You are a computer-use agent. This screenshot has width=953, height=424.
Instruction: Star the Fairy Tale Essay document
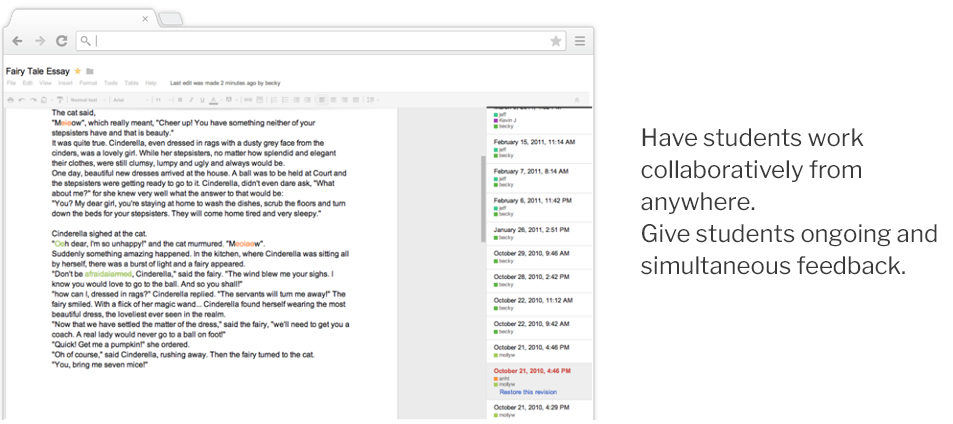[x=78, y=71]
